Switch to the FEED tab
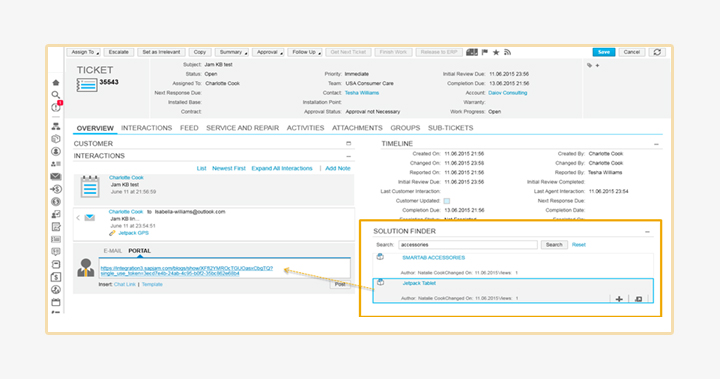The width and height of the screenshot is (720, 379). pos(189,128)
